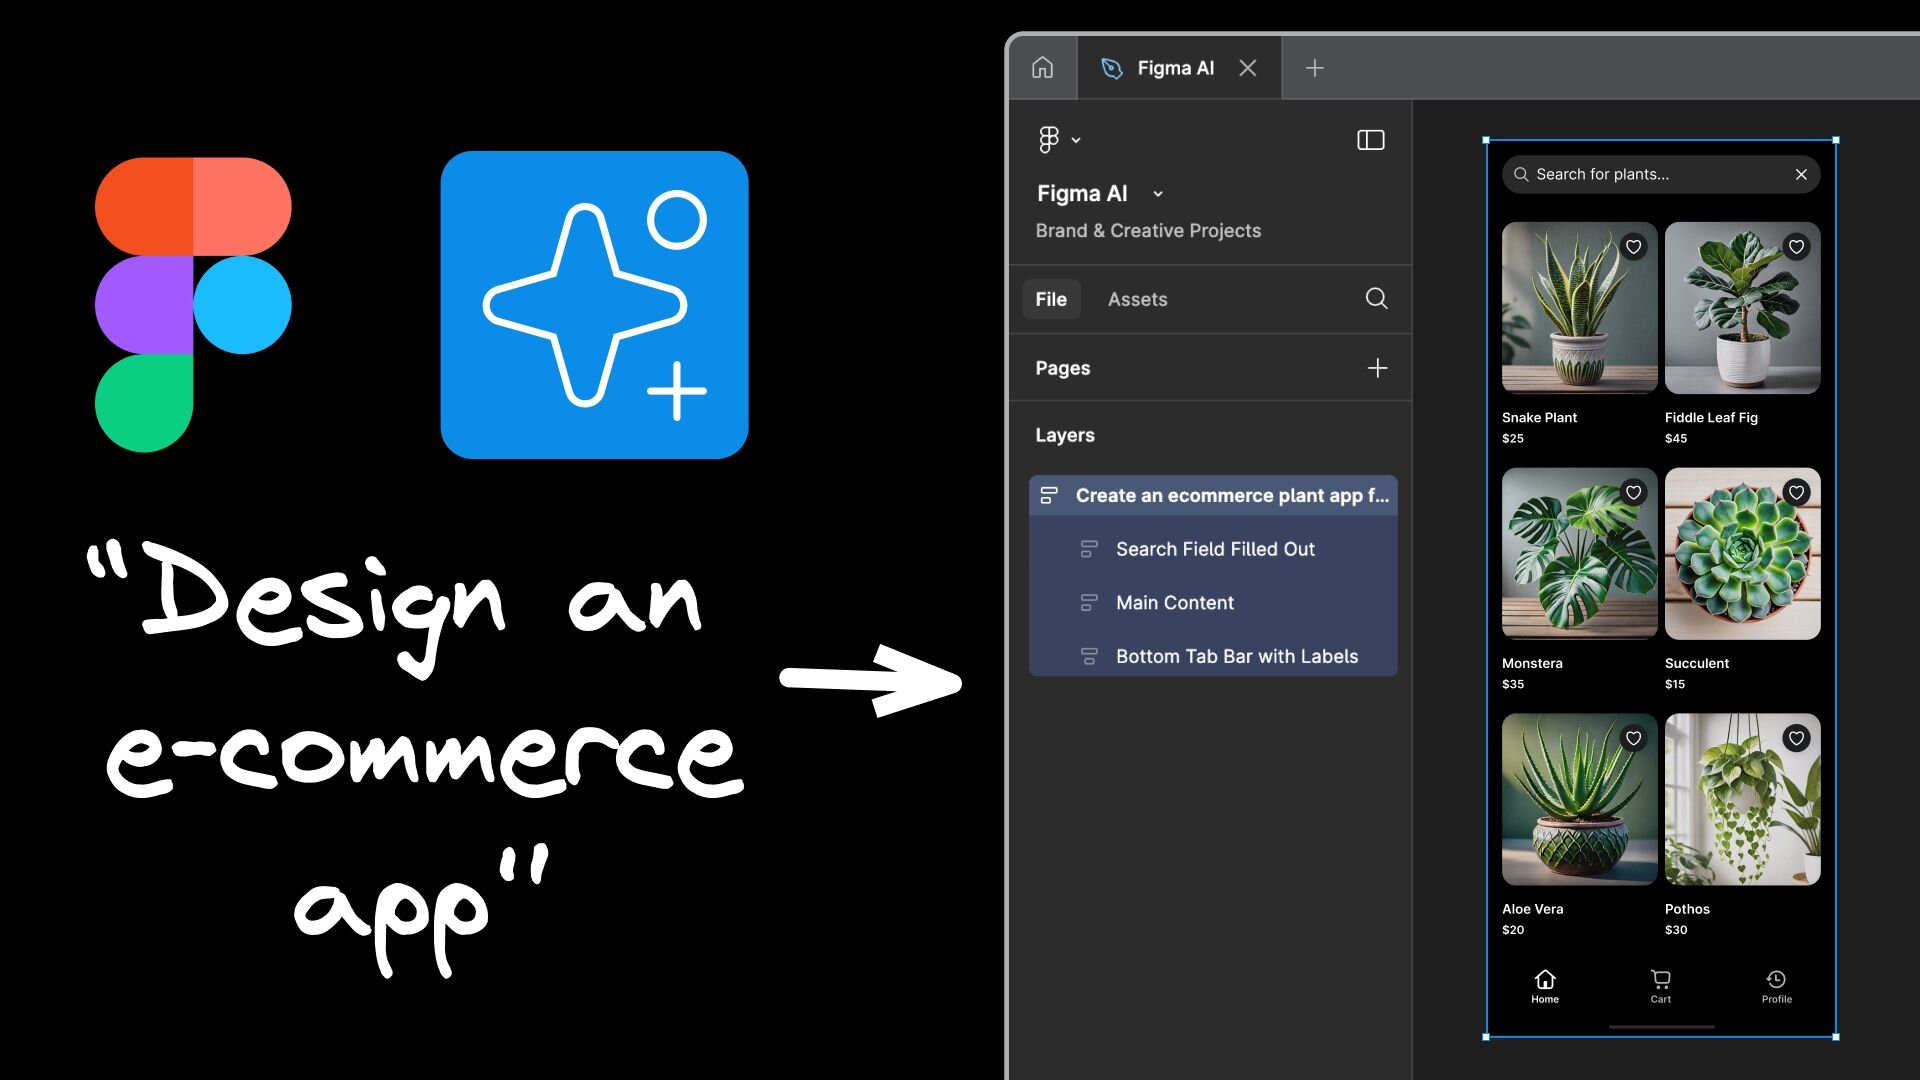Switch to the Assets tab

pyautogui.click(x=1137, y=298)
